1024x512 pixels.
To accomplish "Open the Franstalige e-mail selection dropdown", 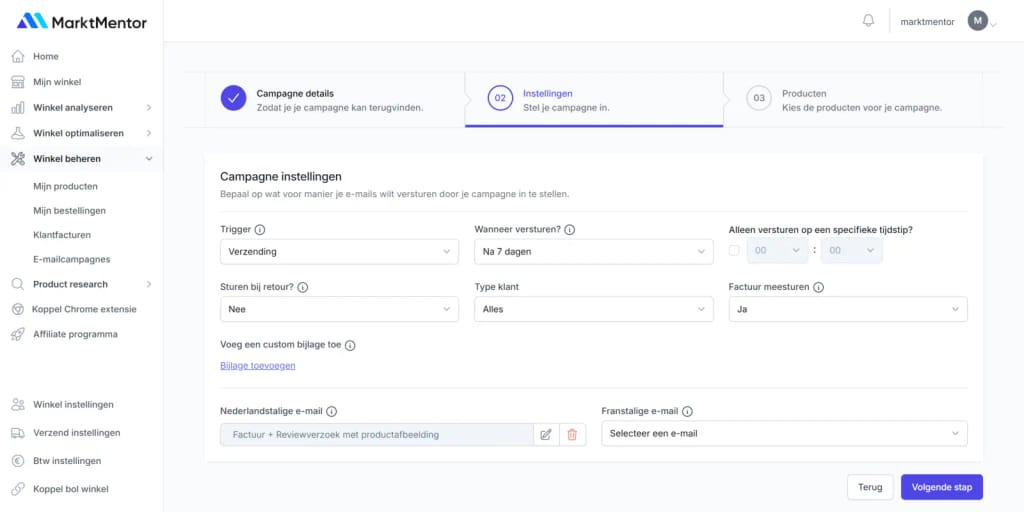I will (784, 434).
